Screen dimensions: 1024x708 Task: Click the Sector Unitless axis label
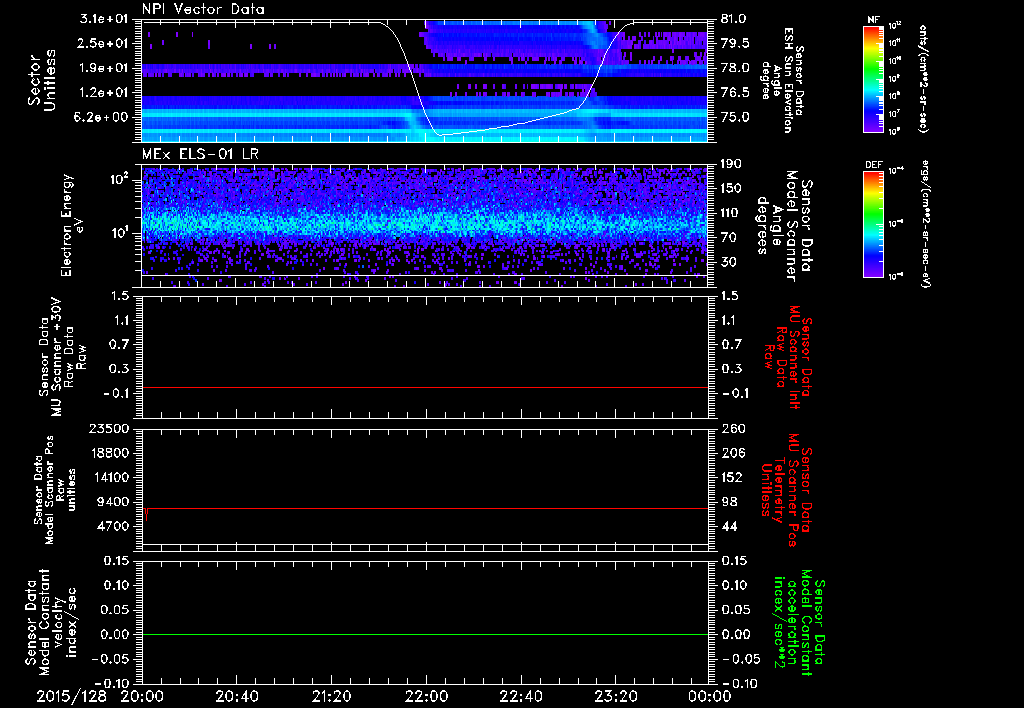[41, 80]
